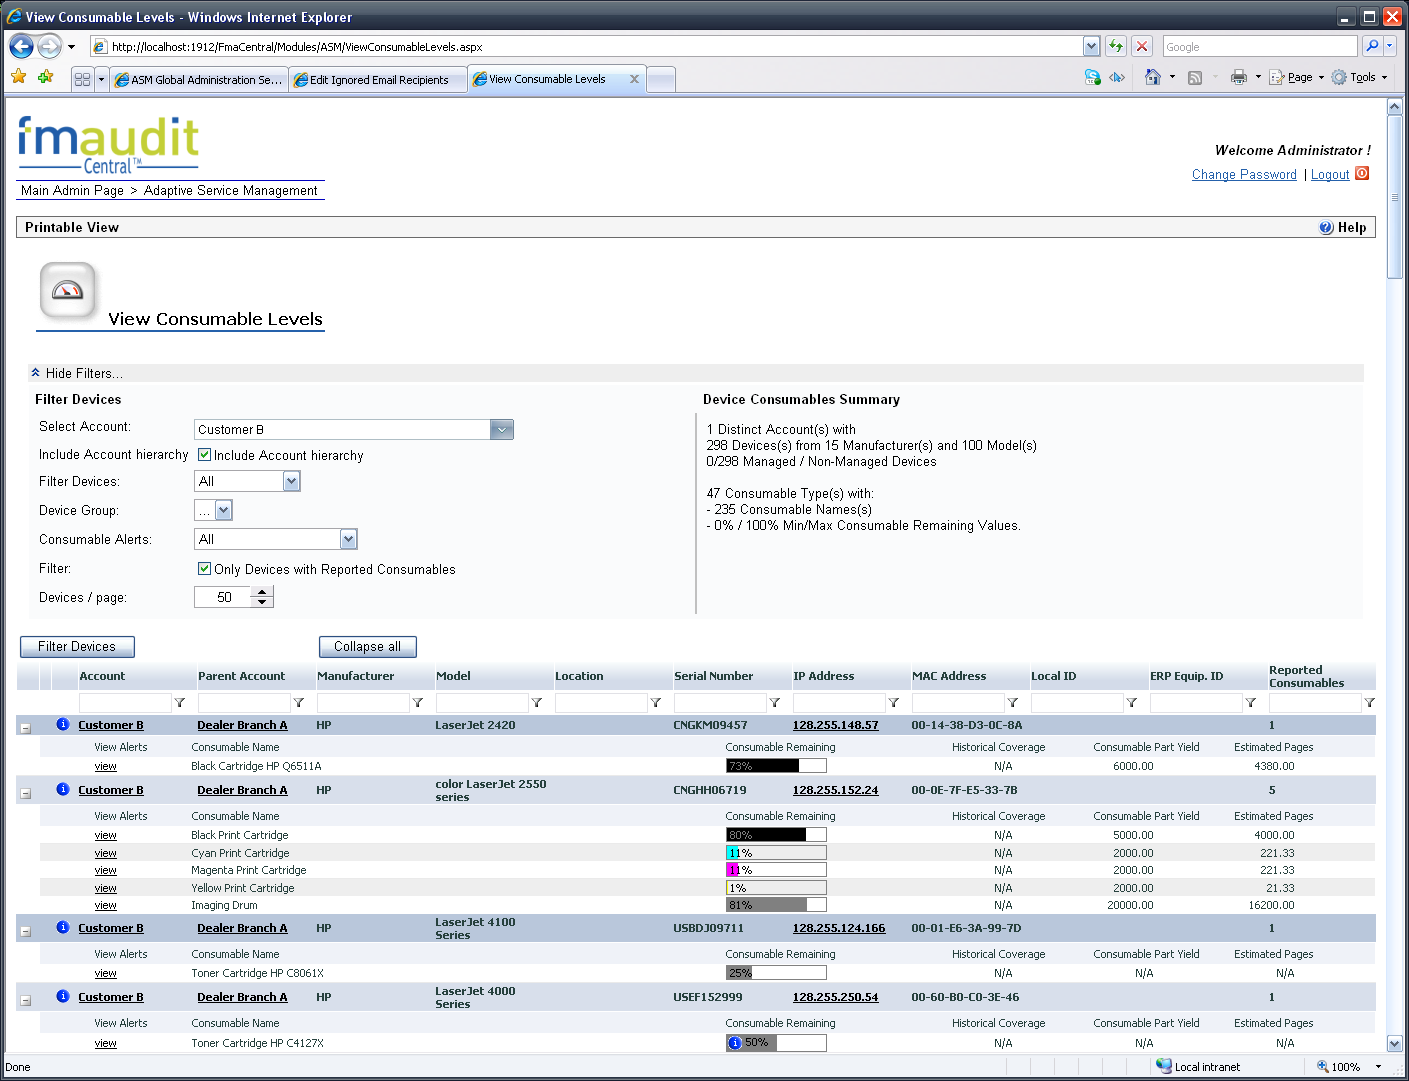The image size is (1409, 1081).
Task: Click the 11% magenta cartridge level bar
Action: tap(776, 870)
